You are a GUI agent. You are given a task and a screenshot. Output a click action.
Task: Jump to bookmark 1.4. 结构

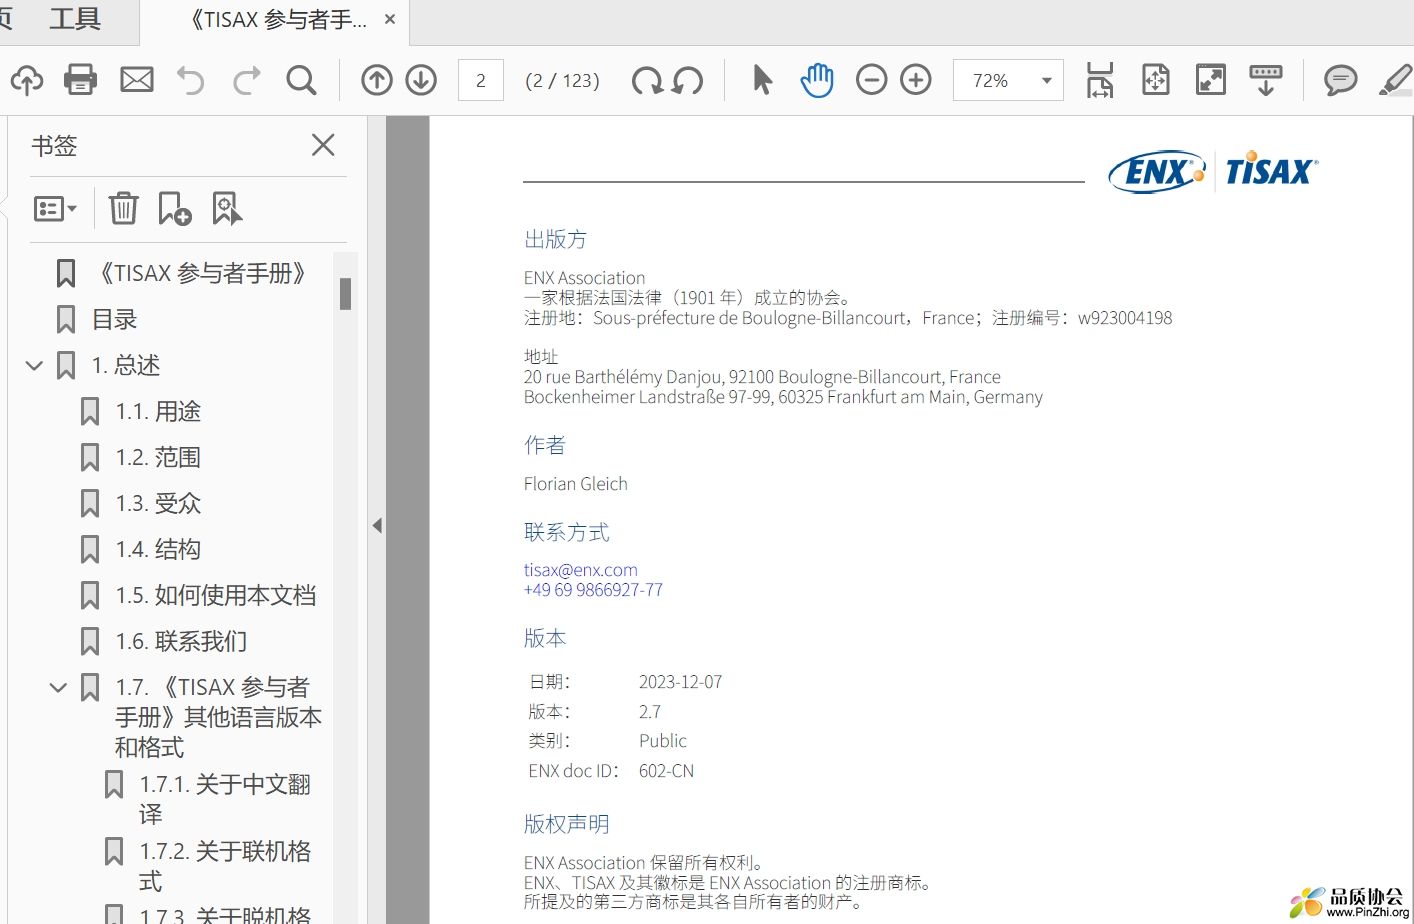pyautogui.click(x=158, y=549)
